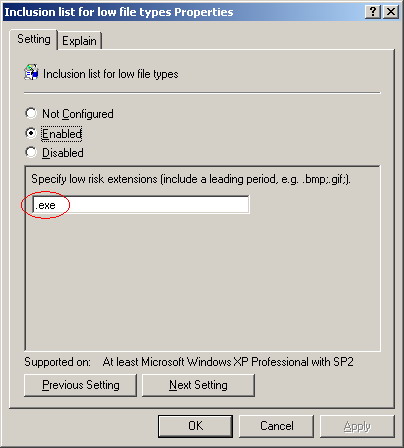Confirm with the OK button
The width and height of the screenshot is (404, 448).
(195, 426)
